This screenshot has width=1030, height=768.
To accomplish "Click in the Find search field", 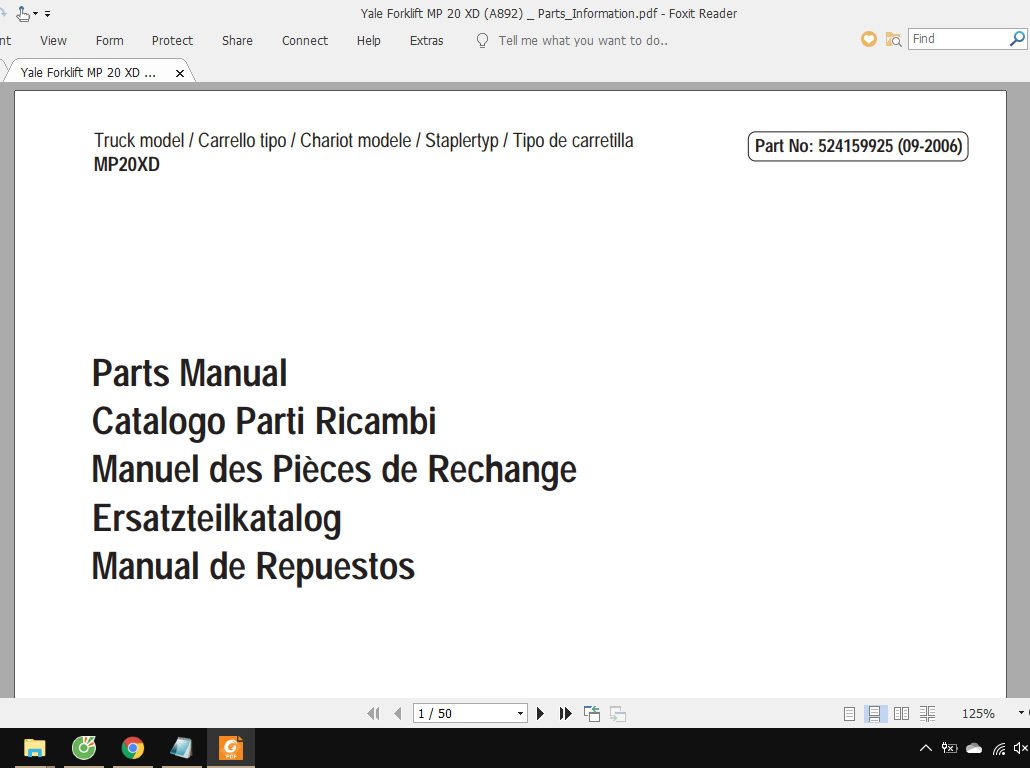I will point(958,39).
